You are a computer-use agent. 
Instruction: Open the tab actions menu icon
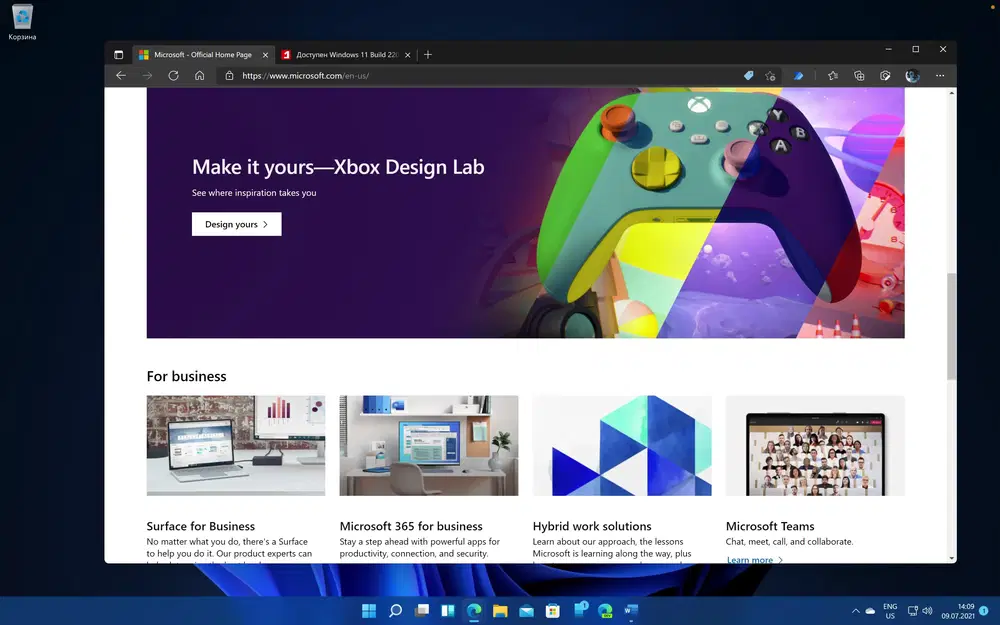pyautogui.click(x=119, y=55)
